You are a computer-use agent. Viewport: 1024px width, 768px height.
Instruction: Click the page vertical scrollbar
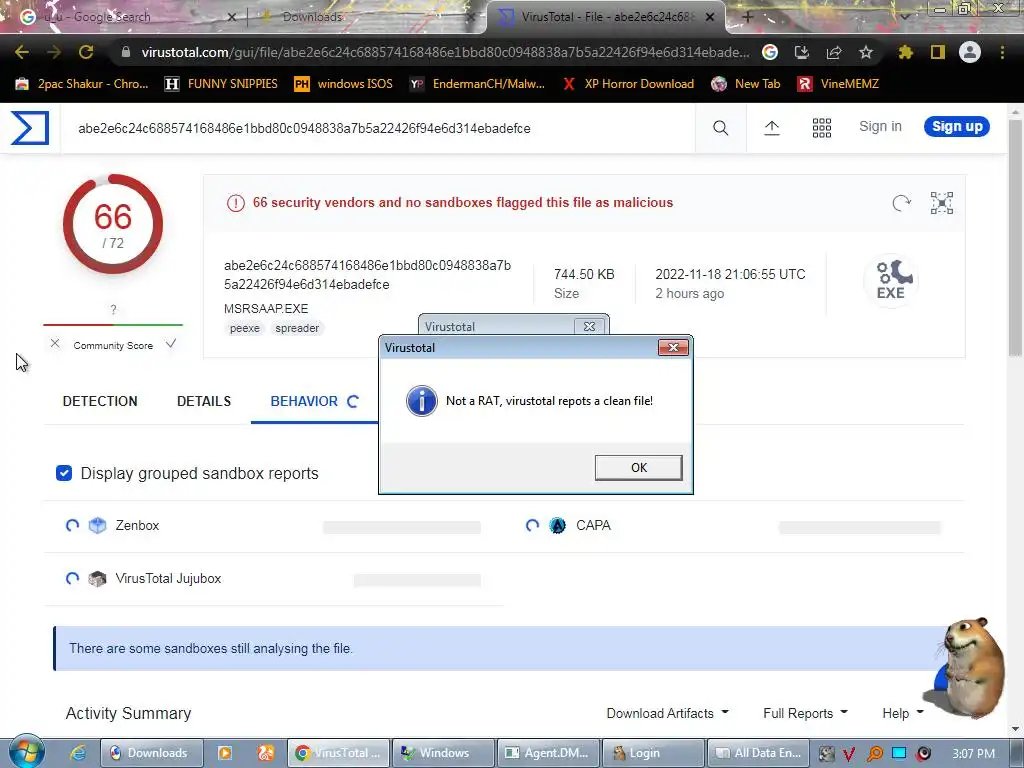coord(1015,238)
